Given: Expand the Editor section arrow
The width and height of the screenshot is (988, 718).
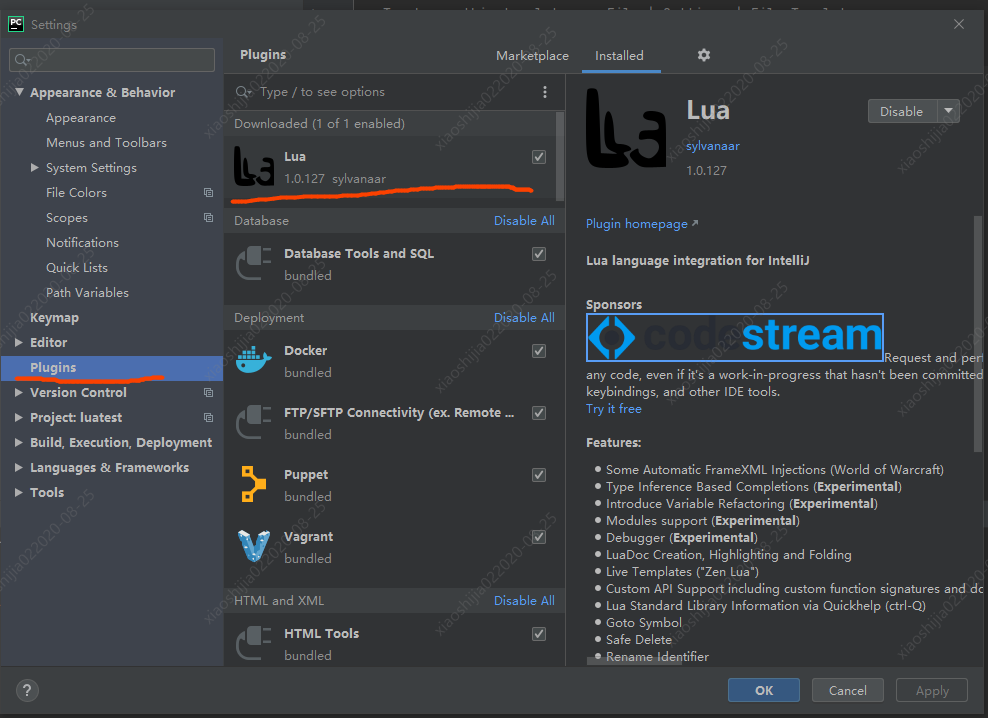Looking at the screenshot, I should (19, 342).
